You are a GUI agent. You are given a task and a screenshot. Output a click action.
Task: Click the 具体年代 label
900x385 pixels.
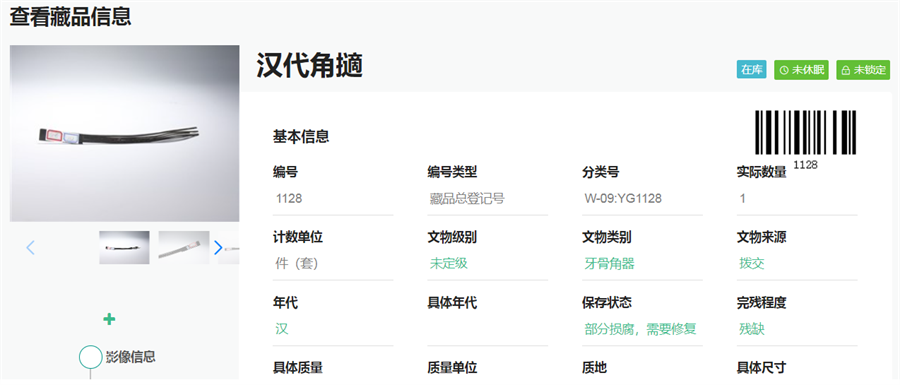coord(452,302)
